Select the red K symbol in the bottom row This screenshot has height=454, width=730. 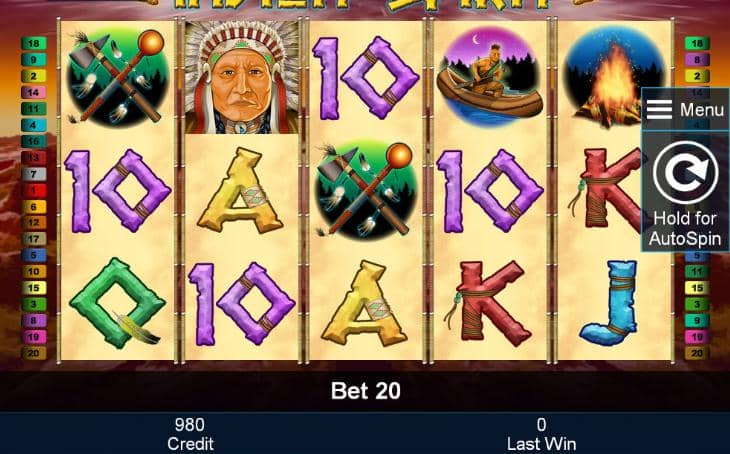pos(490,302)
